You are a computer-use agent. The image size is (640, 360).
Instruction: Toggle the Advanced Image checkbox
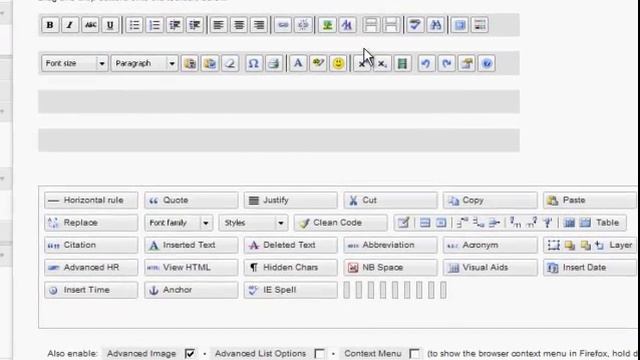[x=190, y=353]
